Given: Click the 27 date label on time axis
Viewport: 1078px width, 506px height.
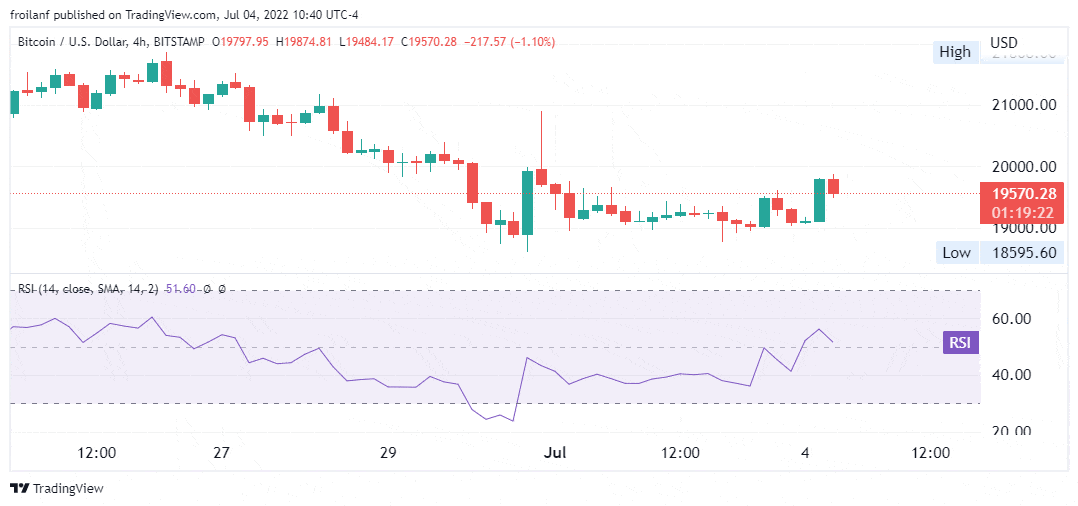Looking at the screenshot, I should [221, 453].
